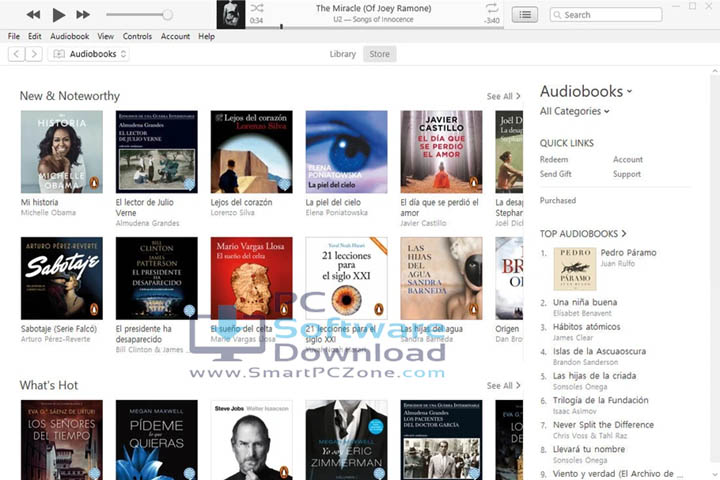Screen dimensions: 720x480
Task: Open Lejos del corazón cover
Action: (252, 152)
